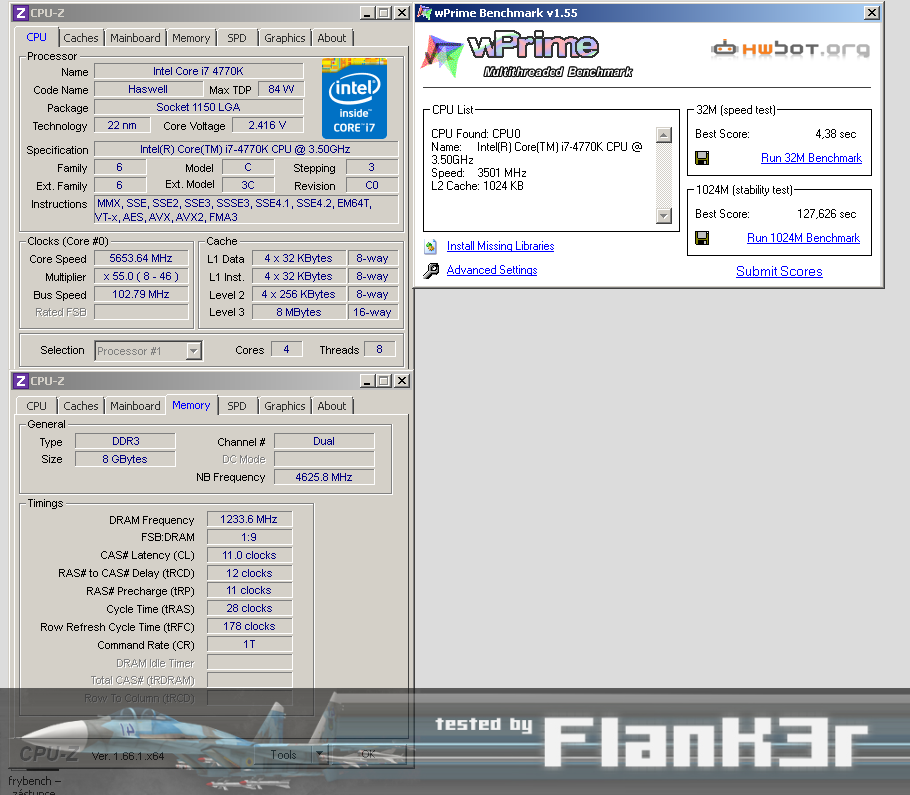Screen dimensions: 910x795
Task: Open the Mainboard tab in the lower CPU-Z window
Action: point(135,406)
